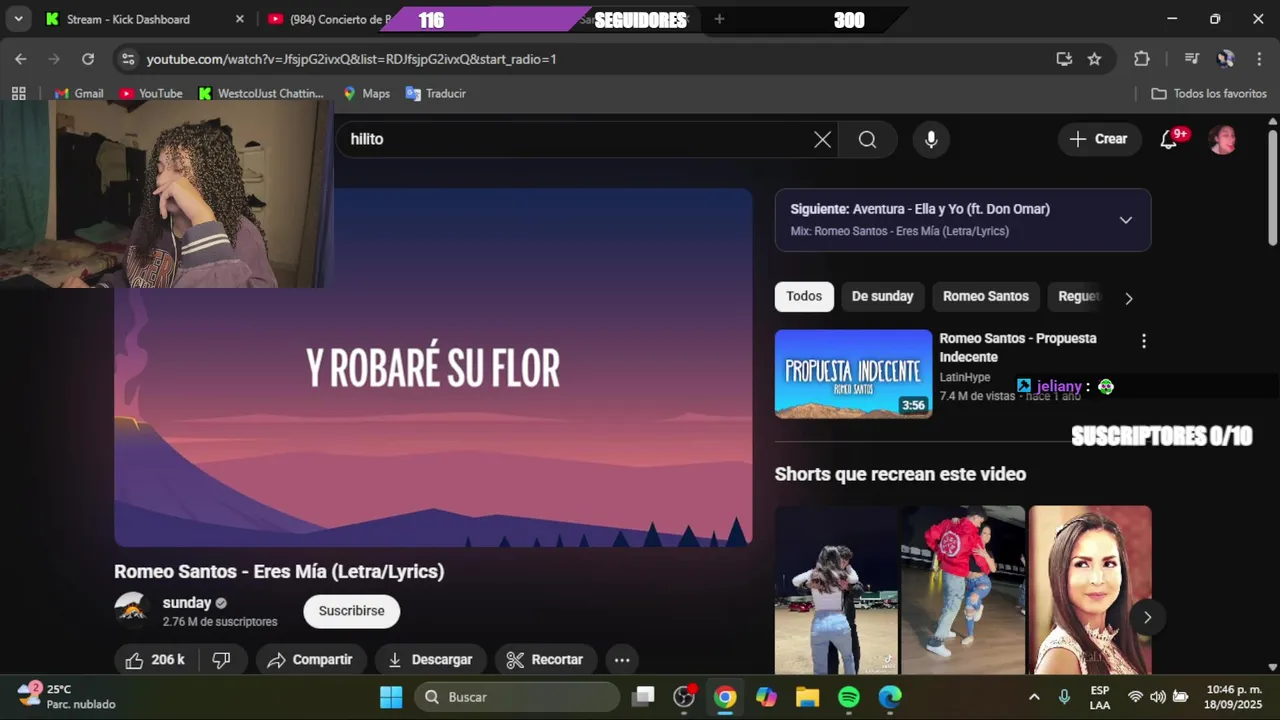Image resolution: width=1280 pixels, height=720 pixels.
Task: Share the video with Compartir
Action: point(309,660)
